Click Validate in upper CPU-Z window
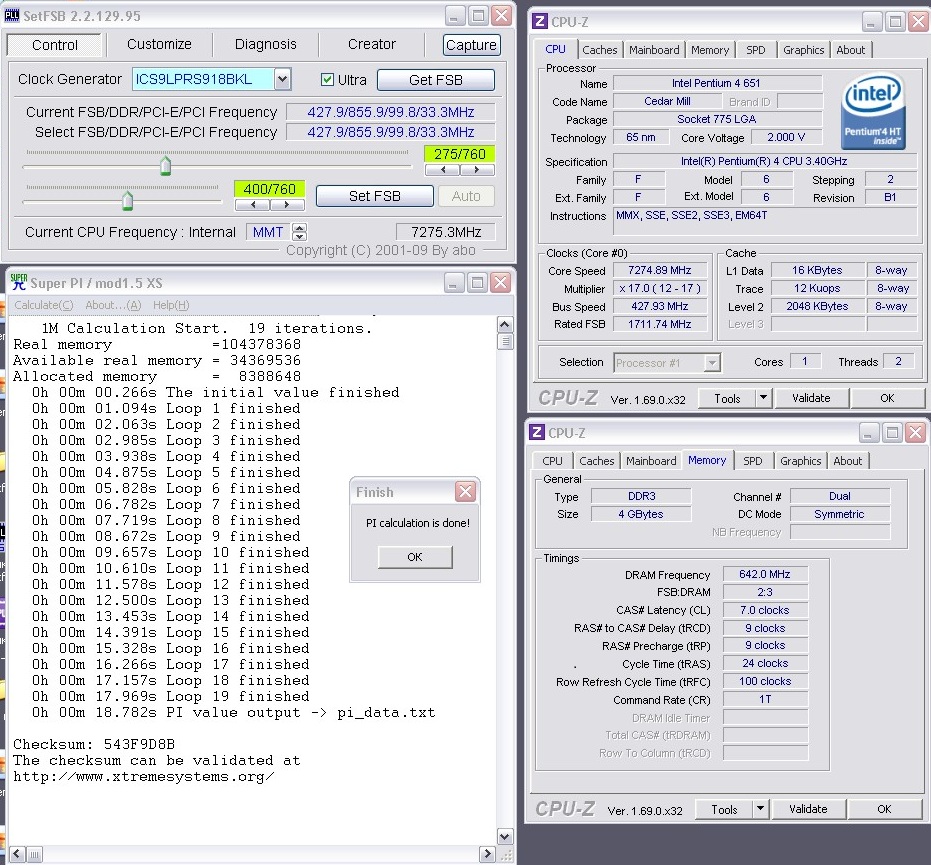 (x=811, y=398)
